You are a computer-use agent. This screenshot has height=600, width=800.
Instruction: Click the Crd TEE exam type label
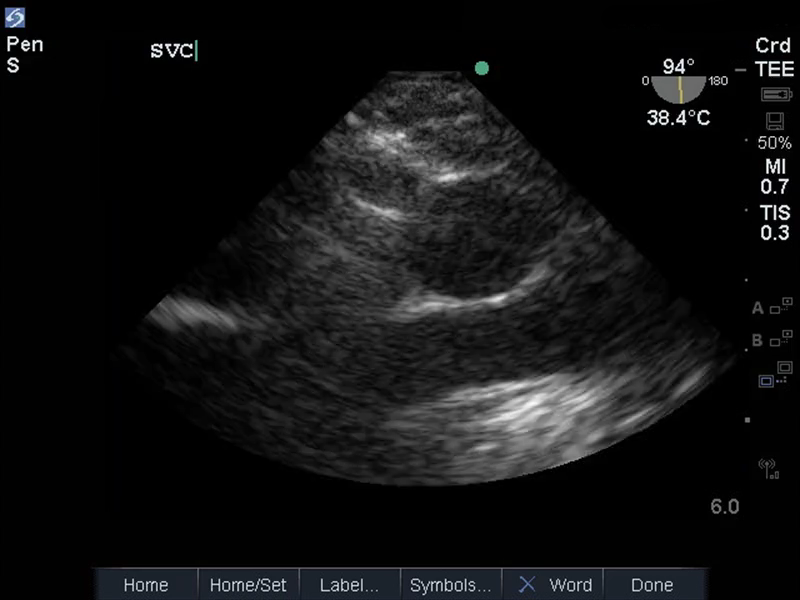tap(774, 56)
